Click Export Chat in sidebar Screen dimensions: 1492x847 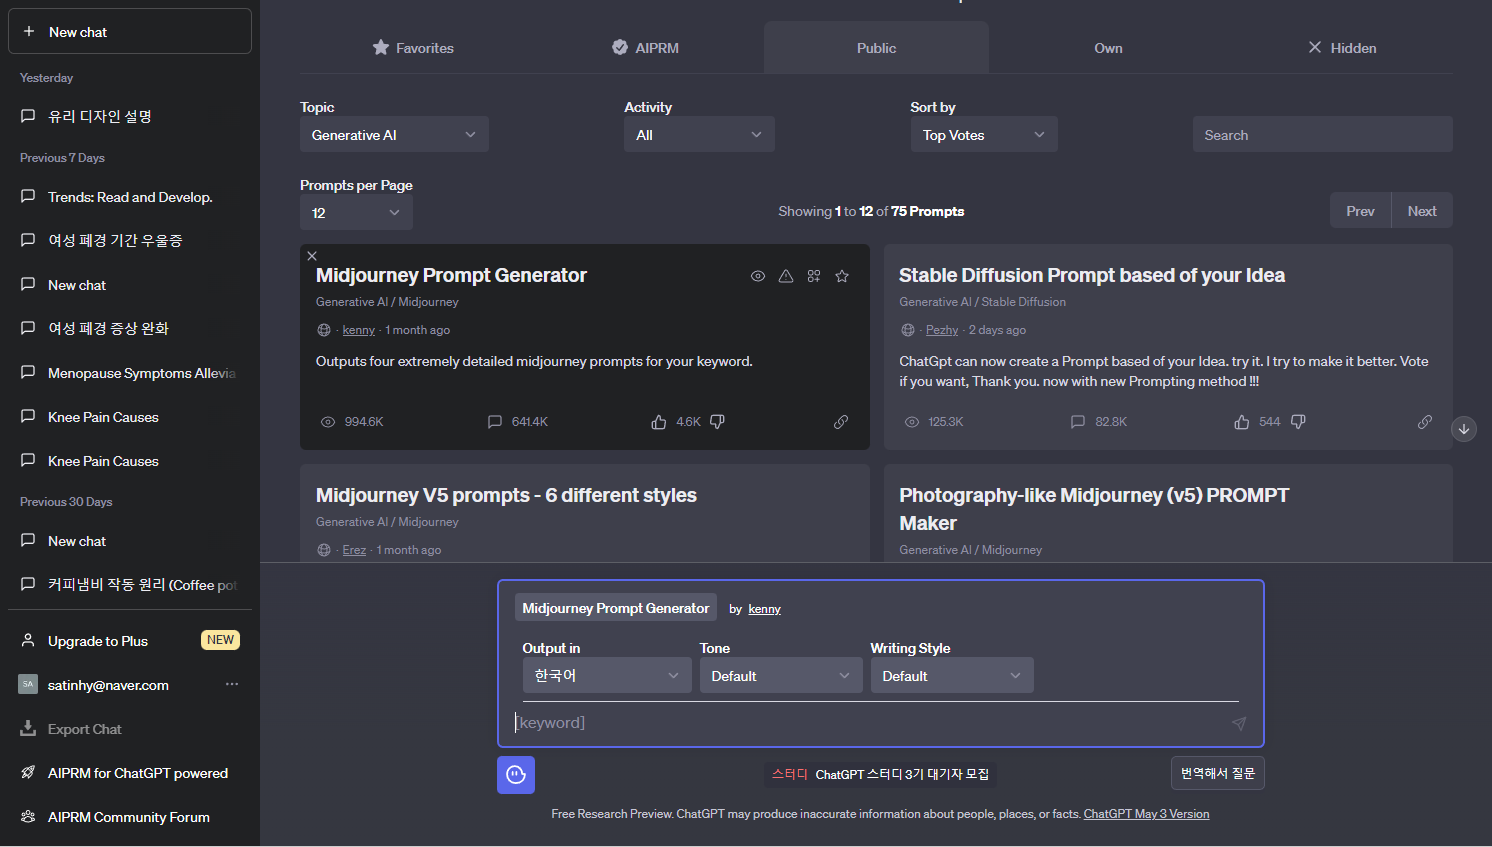(x=130, y=729)
